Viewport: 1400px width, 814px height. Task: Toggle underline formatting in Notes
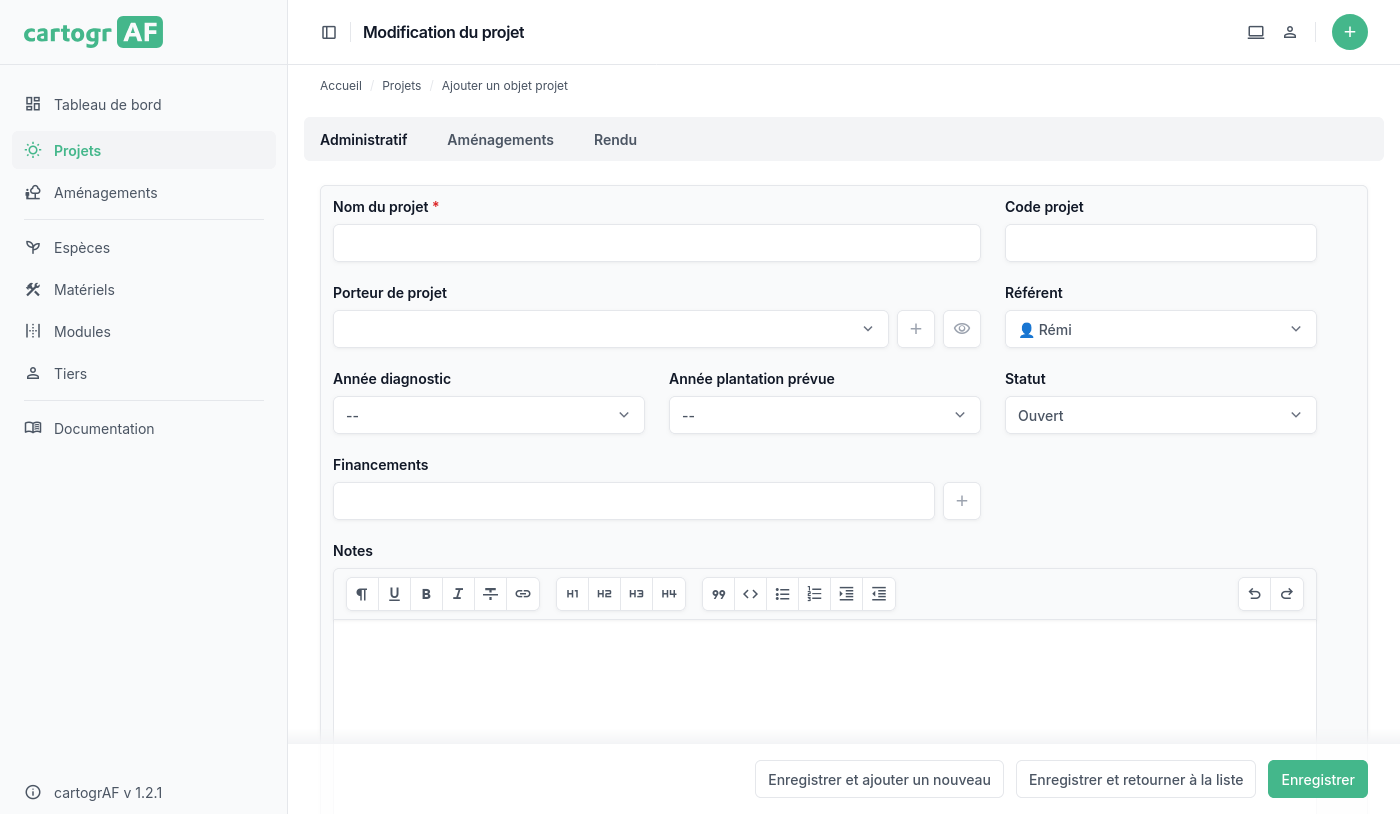[394, 594]
